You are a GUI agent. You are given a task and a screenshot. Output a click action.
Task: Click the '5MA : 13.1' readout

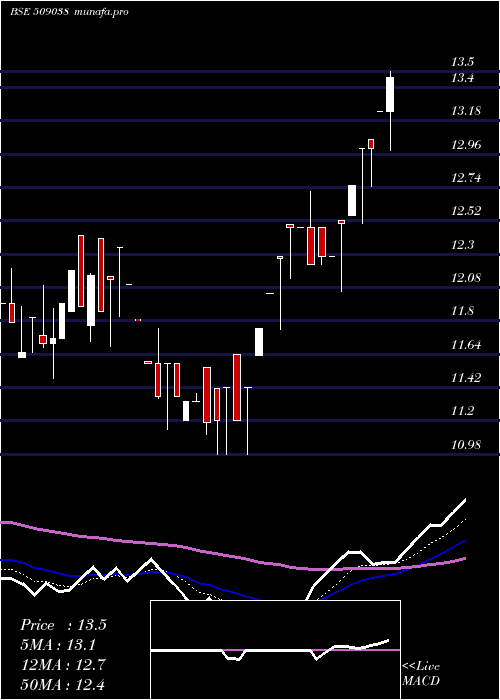58,645
